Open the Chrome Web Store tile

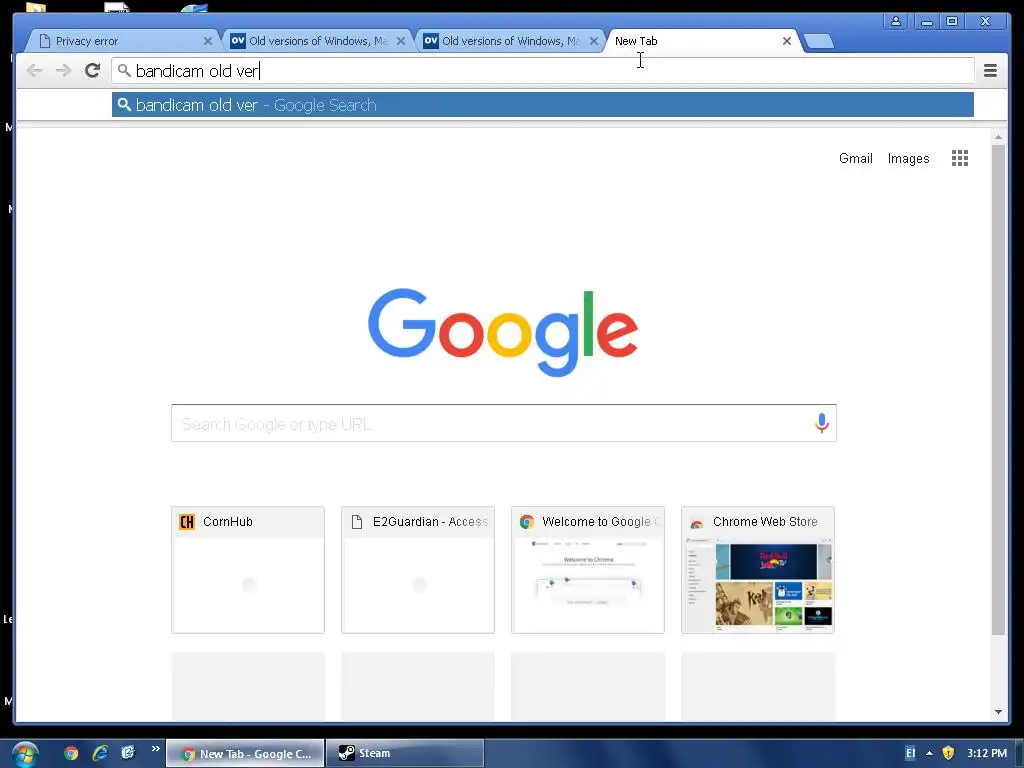(758, 569)
